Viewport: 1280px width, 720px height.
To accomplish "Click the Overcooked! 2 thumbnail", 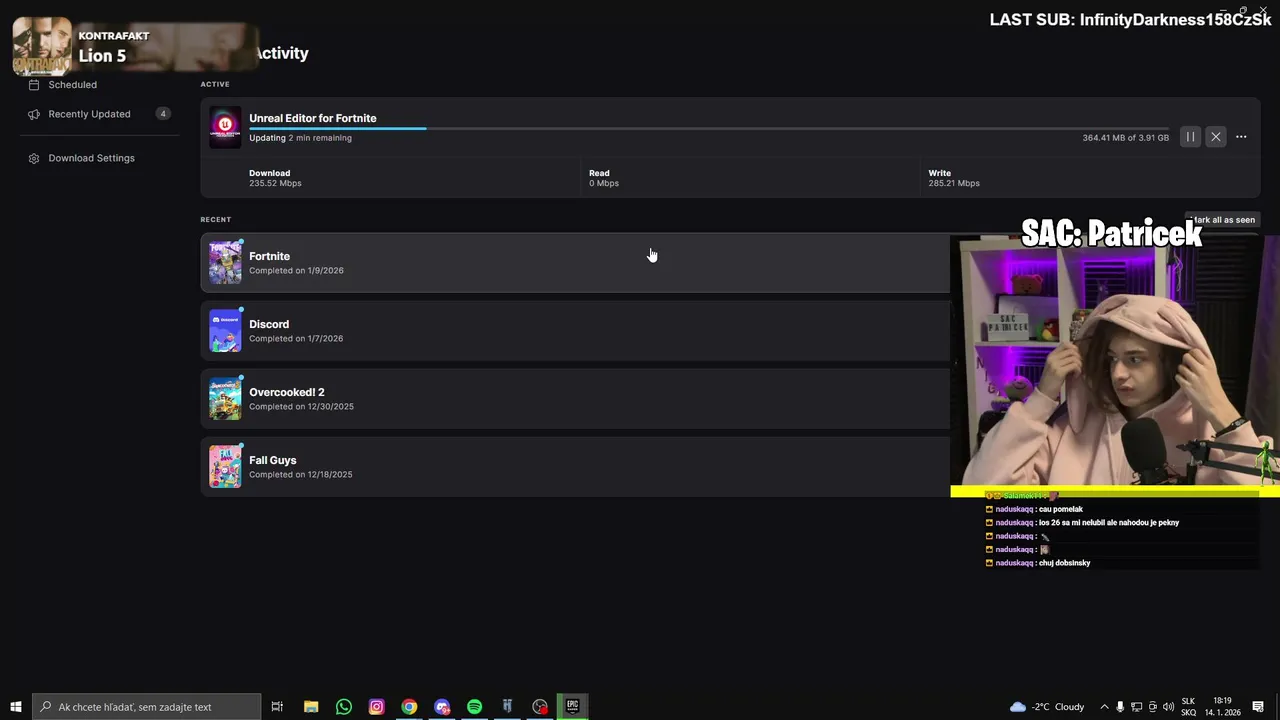I will pos(225,399).
